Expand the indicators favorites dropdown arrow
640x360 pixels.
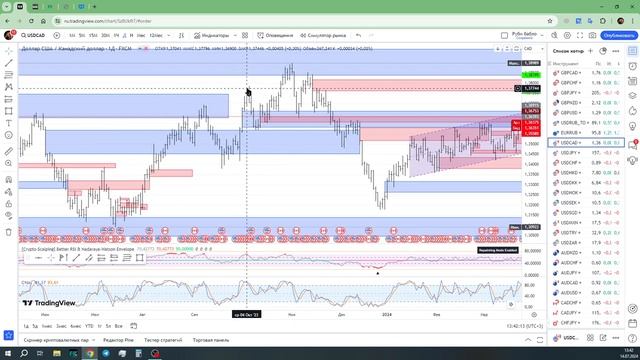(235, 36)
